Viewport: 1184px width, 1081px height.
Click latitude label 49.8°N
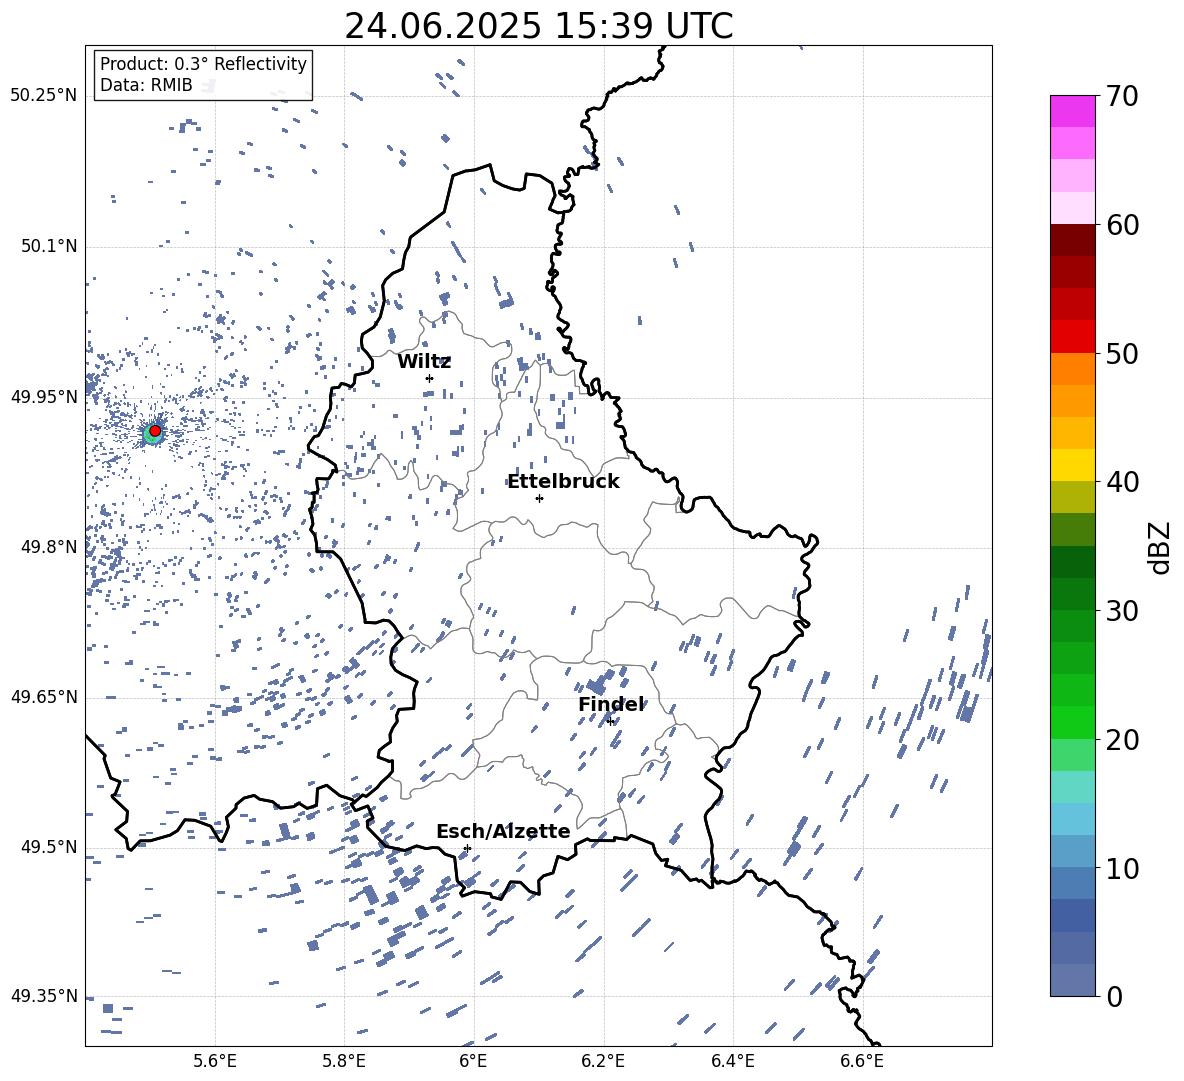point(49,547)
